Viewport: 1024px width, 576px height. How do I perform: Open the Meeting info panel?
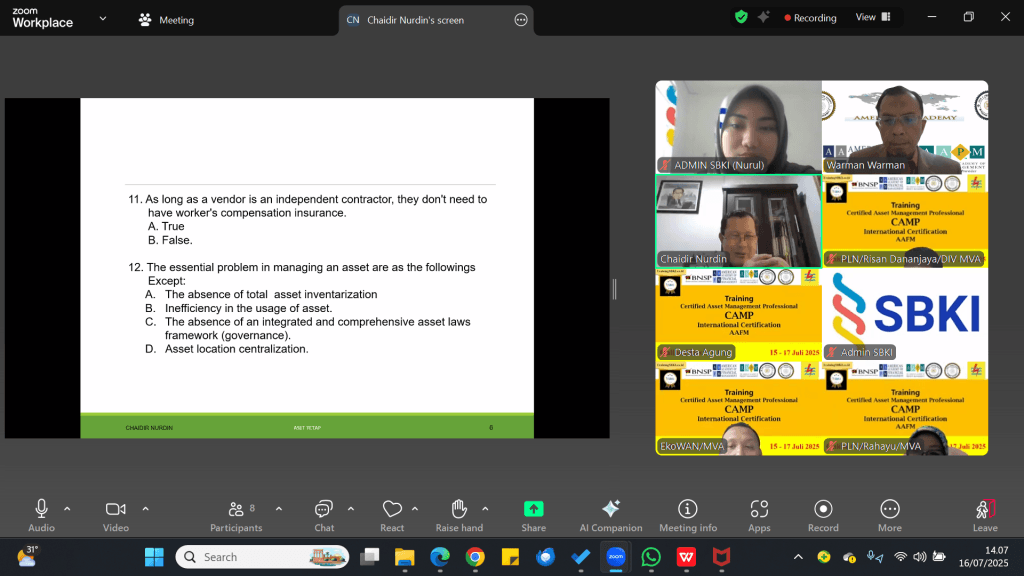tap(688, 515)
